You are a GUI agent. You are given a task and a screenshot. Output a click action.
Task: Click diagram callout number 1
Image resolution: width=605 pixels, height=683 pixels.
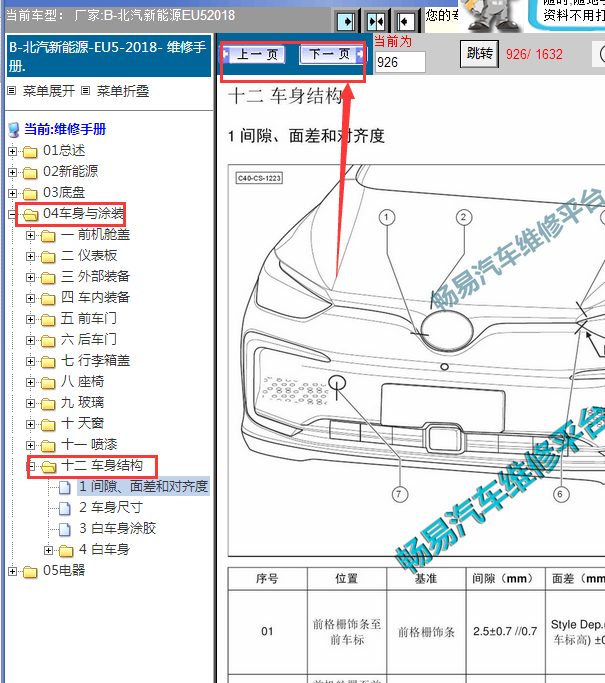pyautogui.click(x=387, y=217)
